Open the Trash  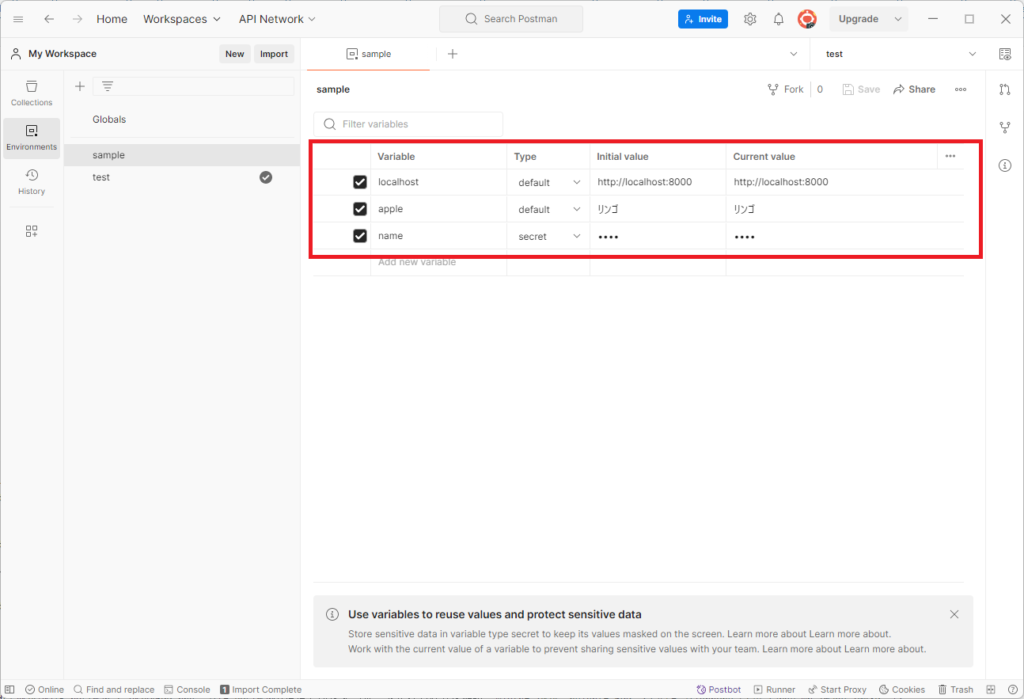click(955, 689)
